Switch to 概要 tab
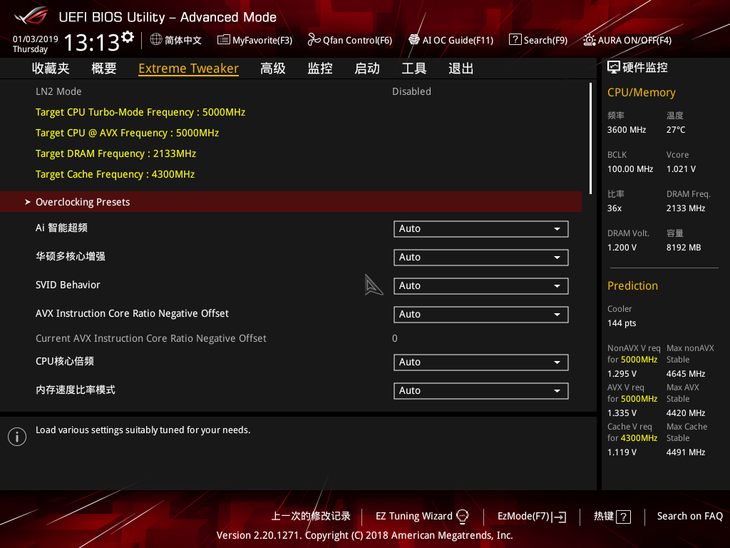The width and height of the screenshot is (730, 548). pos(104,68)
